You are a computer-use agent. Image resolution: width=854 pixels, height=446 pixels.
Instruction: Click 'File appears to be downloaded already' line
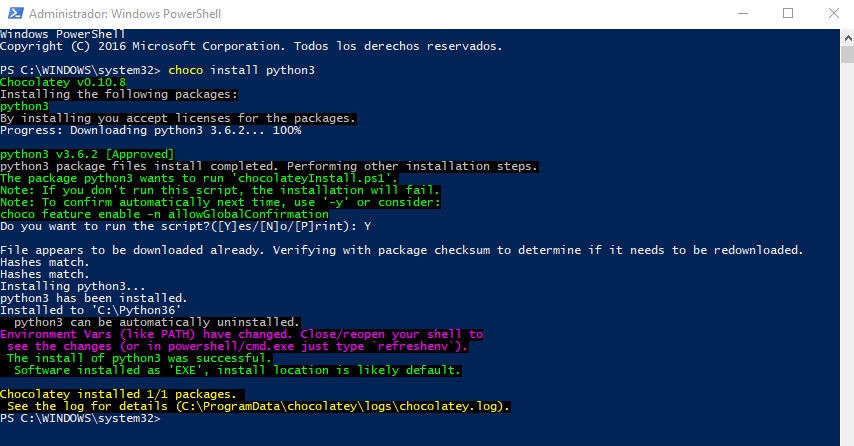[402, 250]
